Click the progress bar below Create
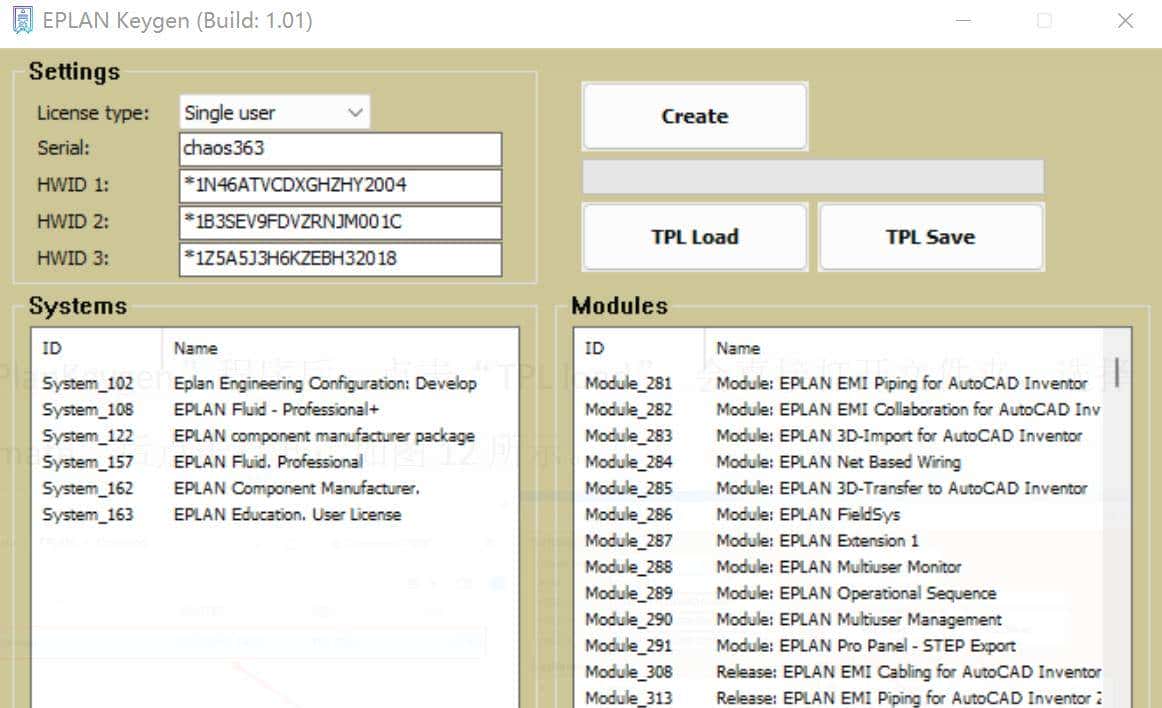This screenshot has width=1162, height=708. pyautogui.click(x=812, y=177)
